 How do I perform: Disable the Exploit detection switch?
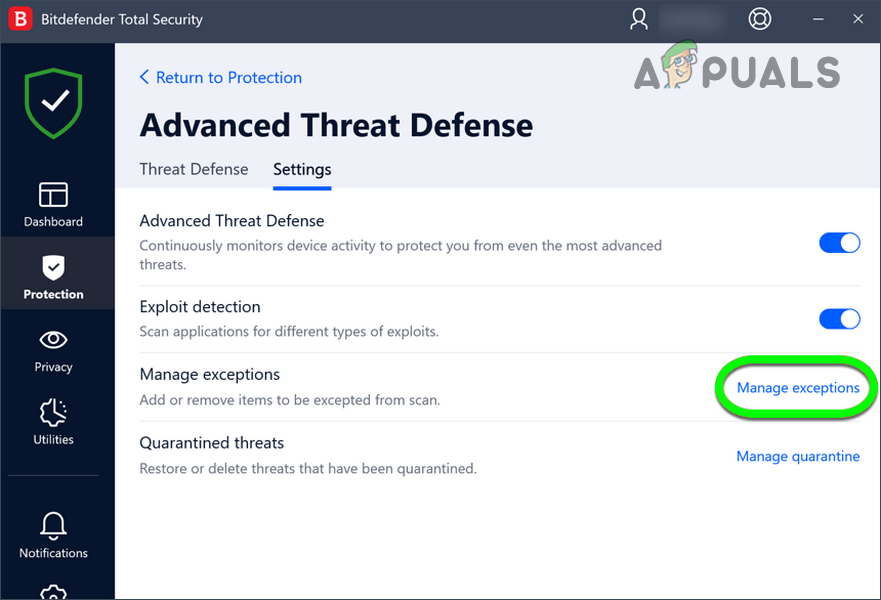click(x=839, y=319)
